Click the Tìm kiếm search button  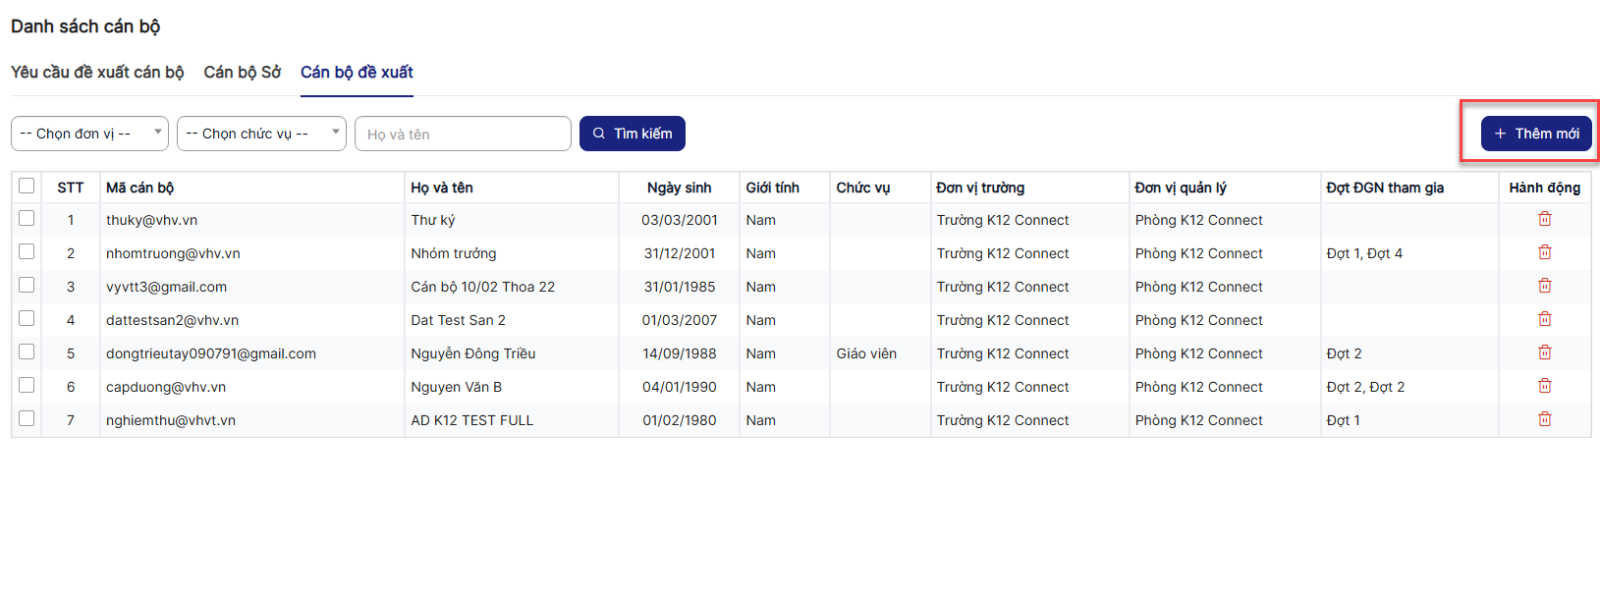632,134
